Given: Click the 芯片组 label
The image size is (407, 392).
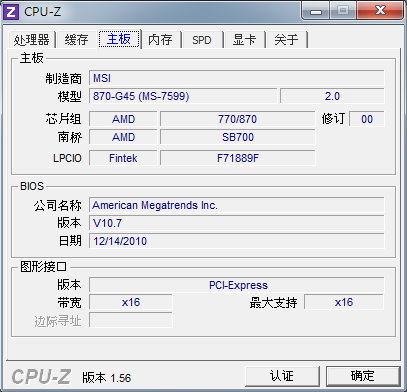Looking at the screenshot, I should (63, 119).
